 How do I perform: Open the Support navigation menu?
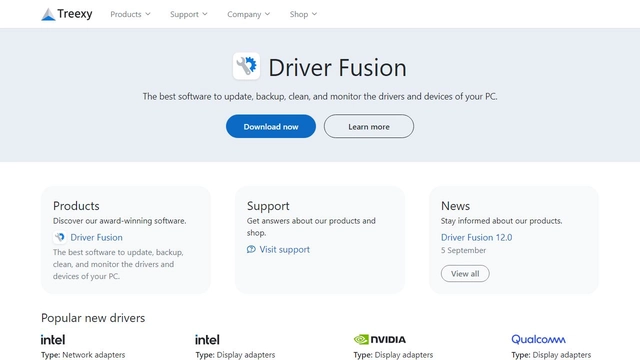189,14
